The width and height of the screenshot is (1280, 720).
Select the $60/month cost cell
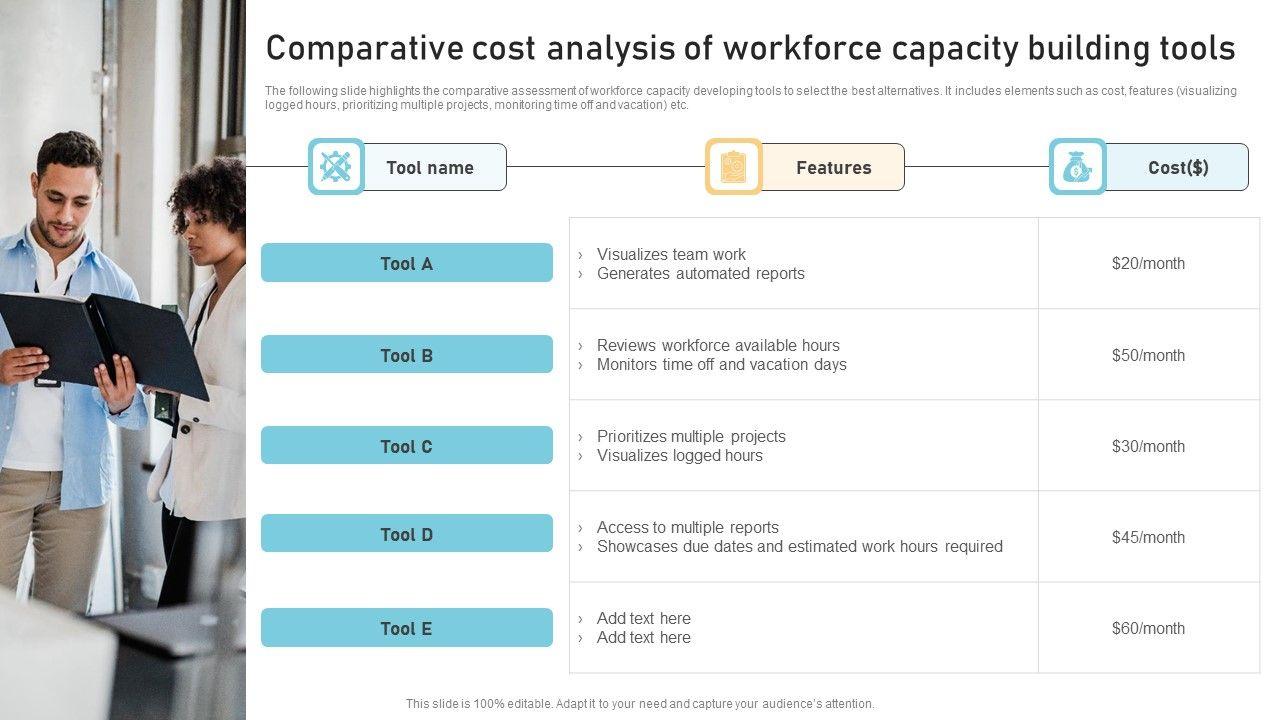(1148, 628)
